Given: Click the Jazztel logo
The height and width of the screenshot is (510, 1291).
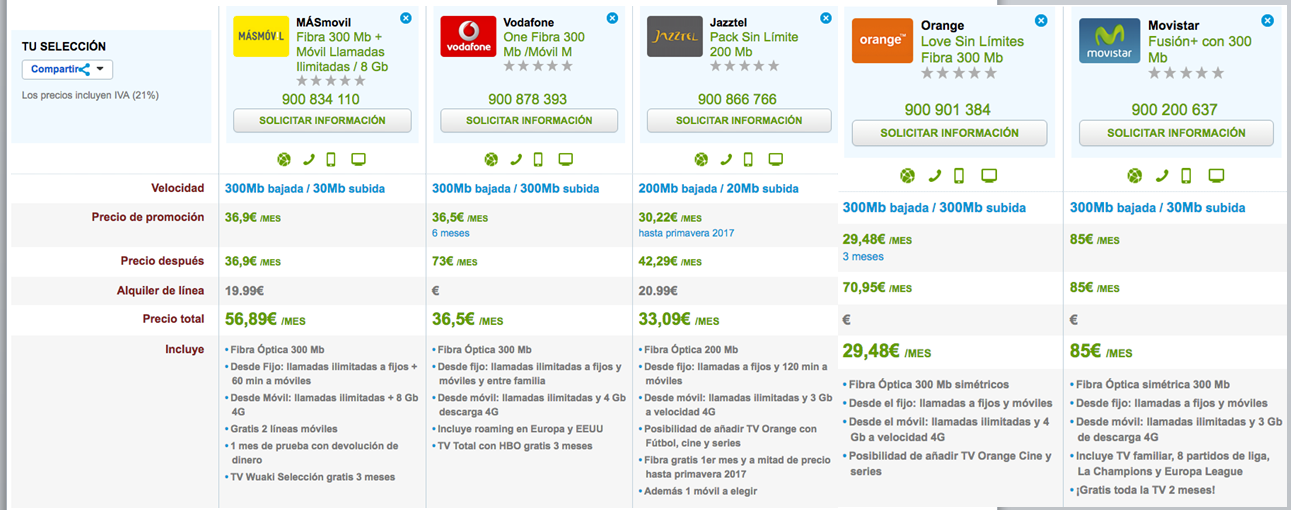Looking at the screenshot, I should coord(675,36).
